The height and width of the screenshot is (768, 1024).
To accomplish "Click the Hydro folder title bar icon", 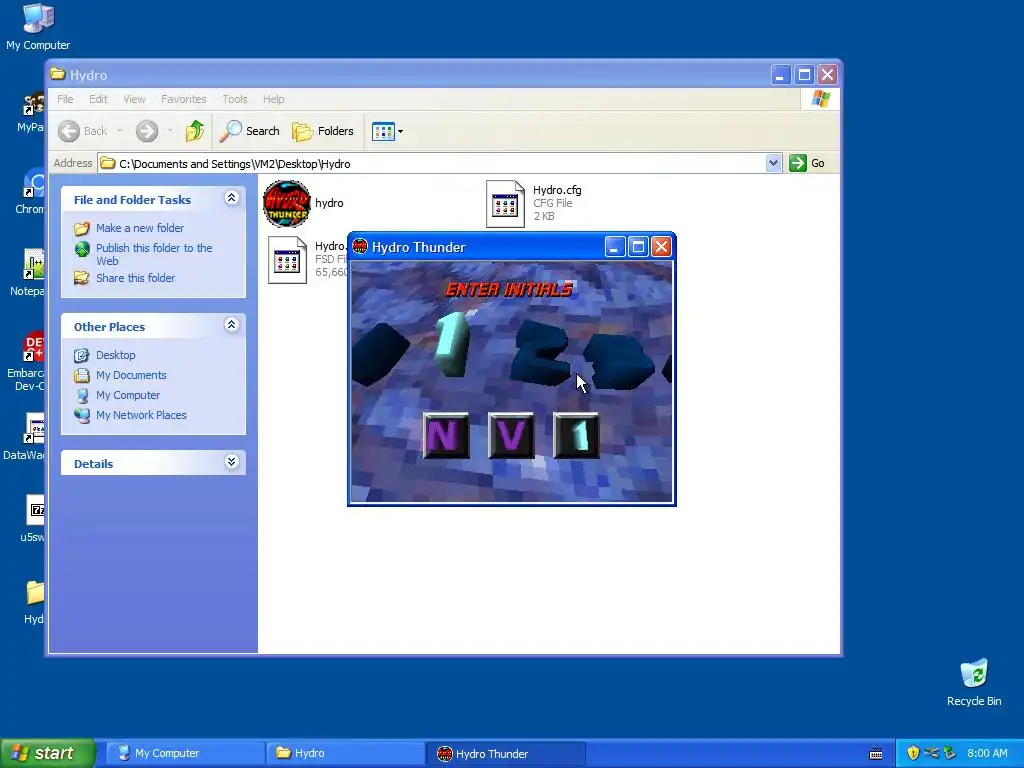I will click(x=58, y=74).
